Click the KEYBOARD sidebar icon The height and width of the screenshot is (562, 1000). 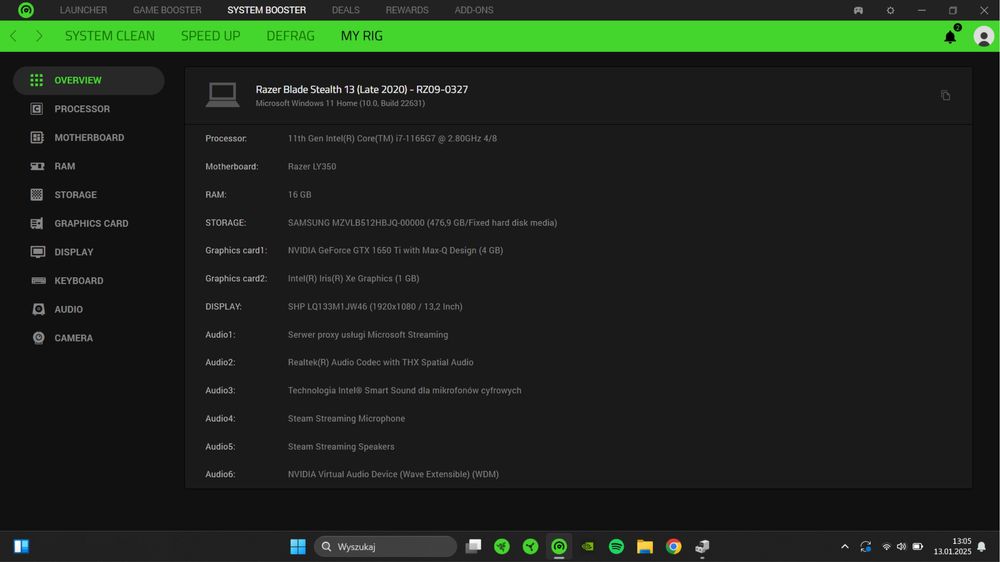click(38, 281)
